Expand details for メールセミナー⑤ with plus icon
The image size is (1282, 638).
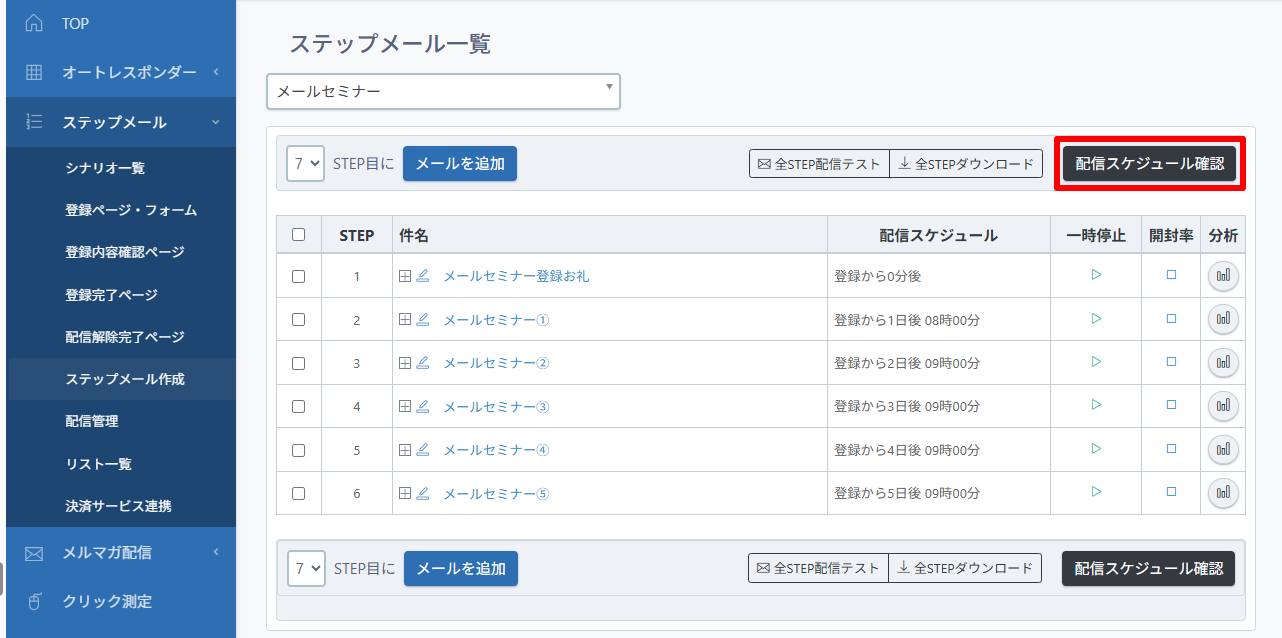(x=405, y=493)
